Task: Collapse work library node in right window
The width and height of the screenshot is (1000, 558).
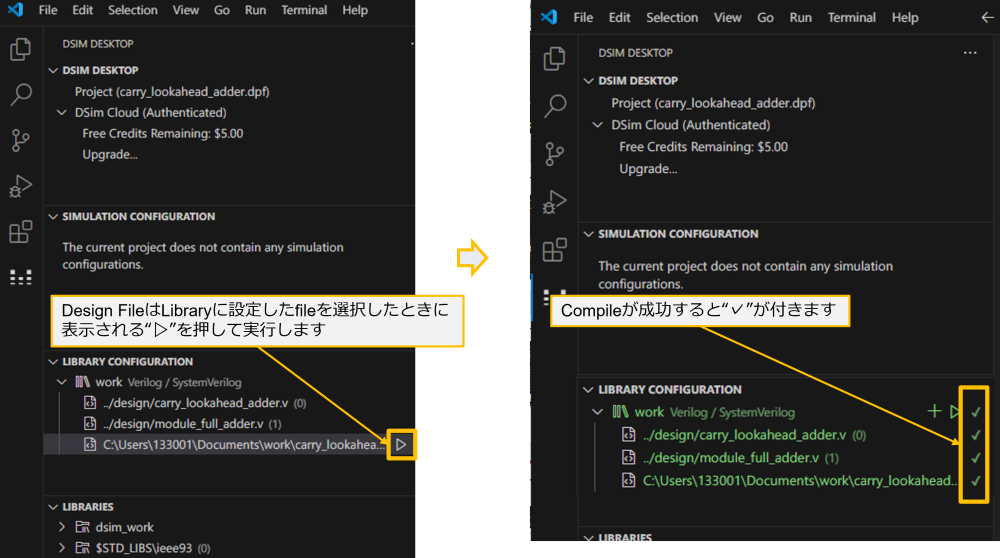Action: click(598, 412)
